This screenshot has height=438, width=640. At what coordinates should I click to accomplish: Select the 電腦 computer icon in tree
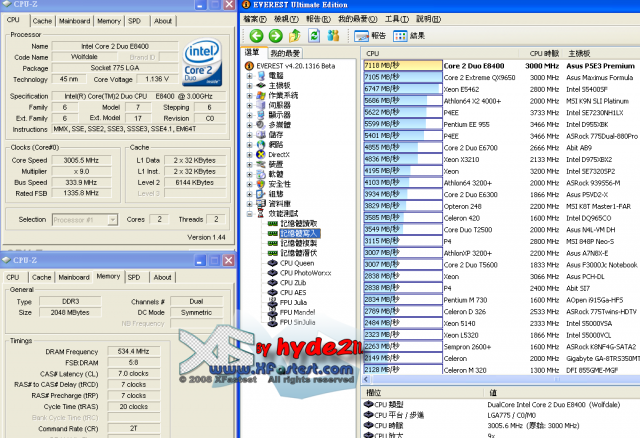(x=261, y=76)
